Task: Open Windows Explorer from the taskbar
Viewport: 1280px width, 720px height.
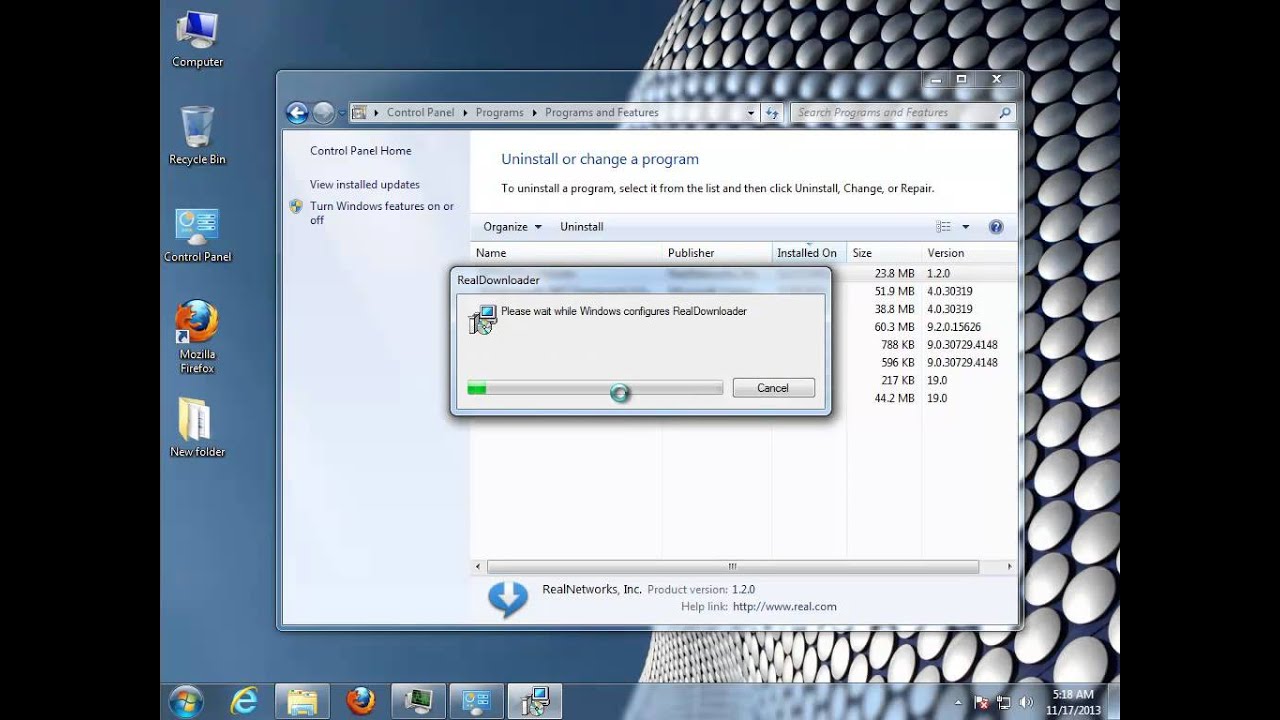Action: click(x=302, y=700)
